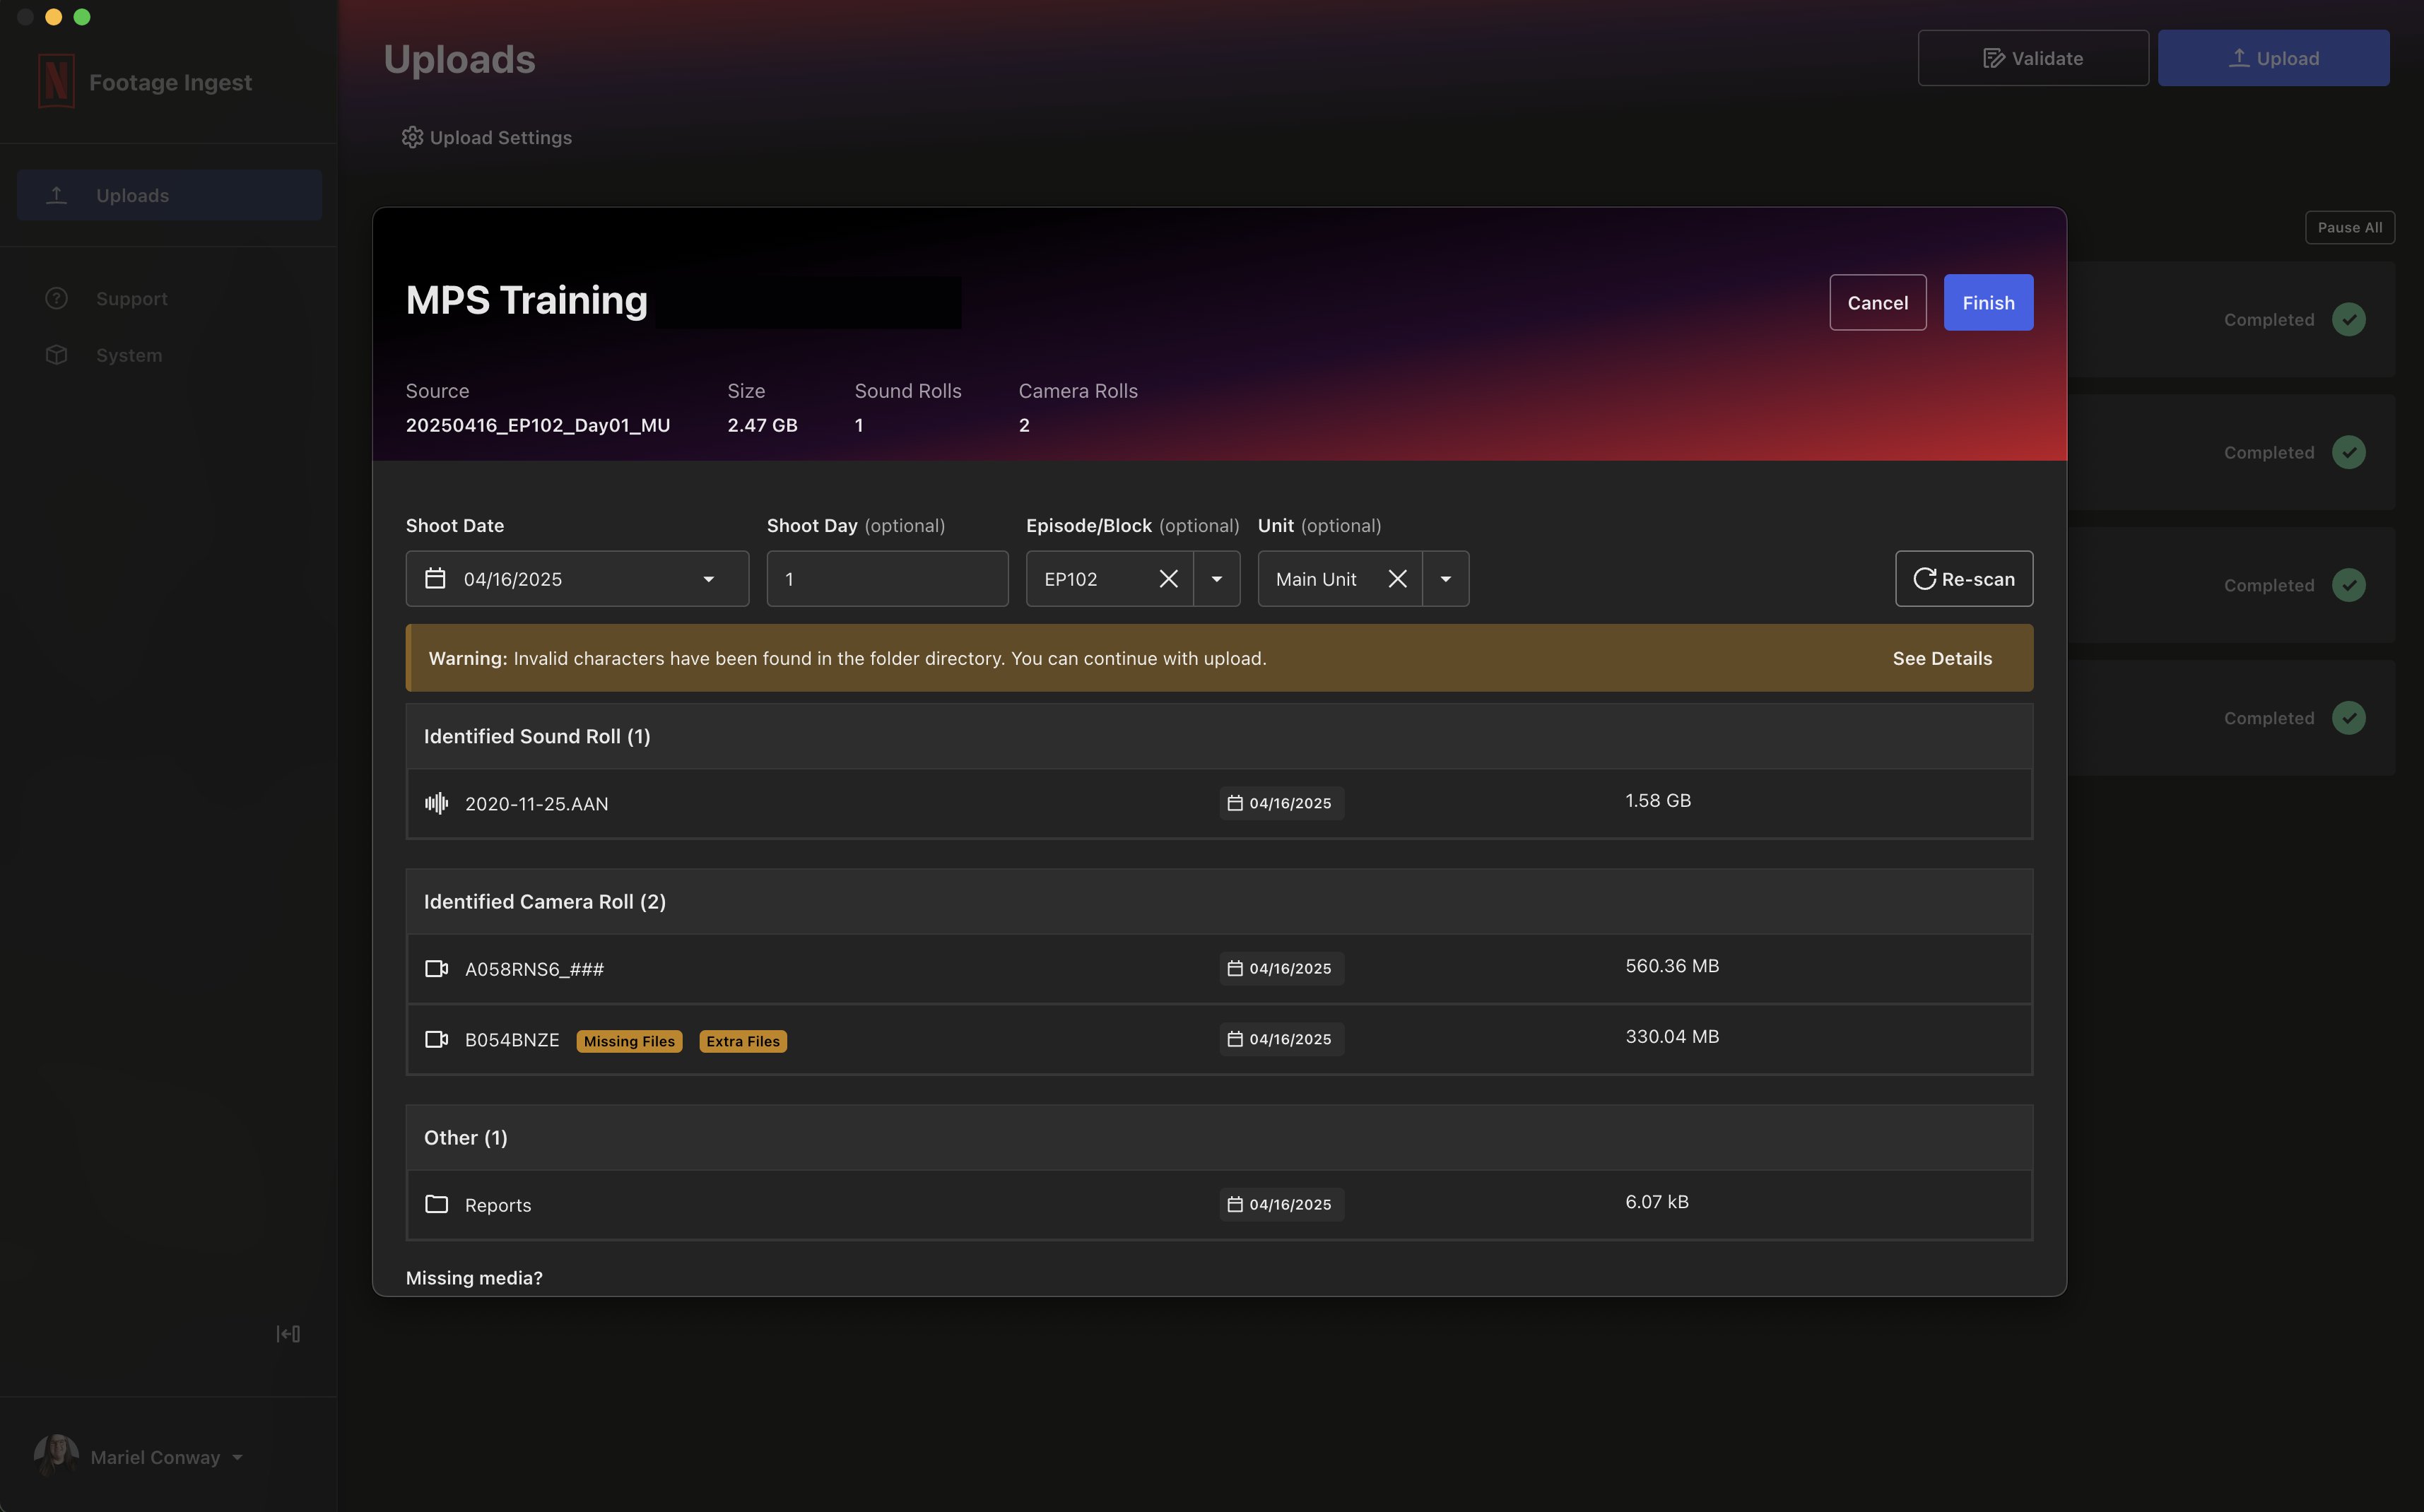Select sound roll 2020-11-25.AAN
The height and width of the screenshot is (1512, 2424).
[536, 803]
